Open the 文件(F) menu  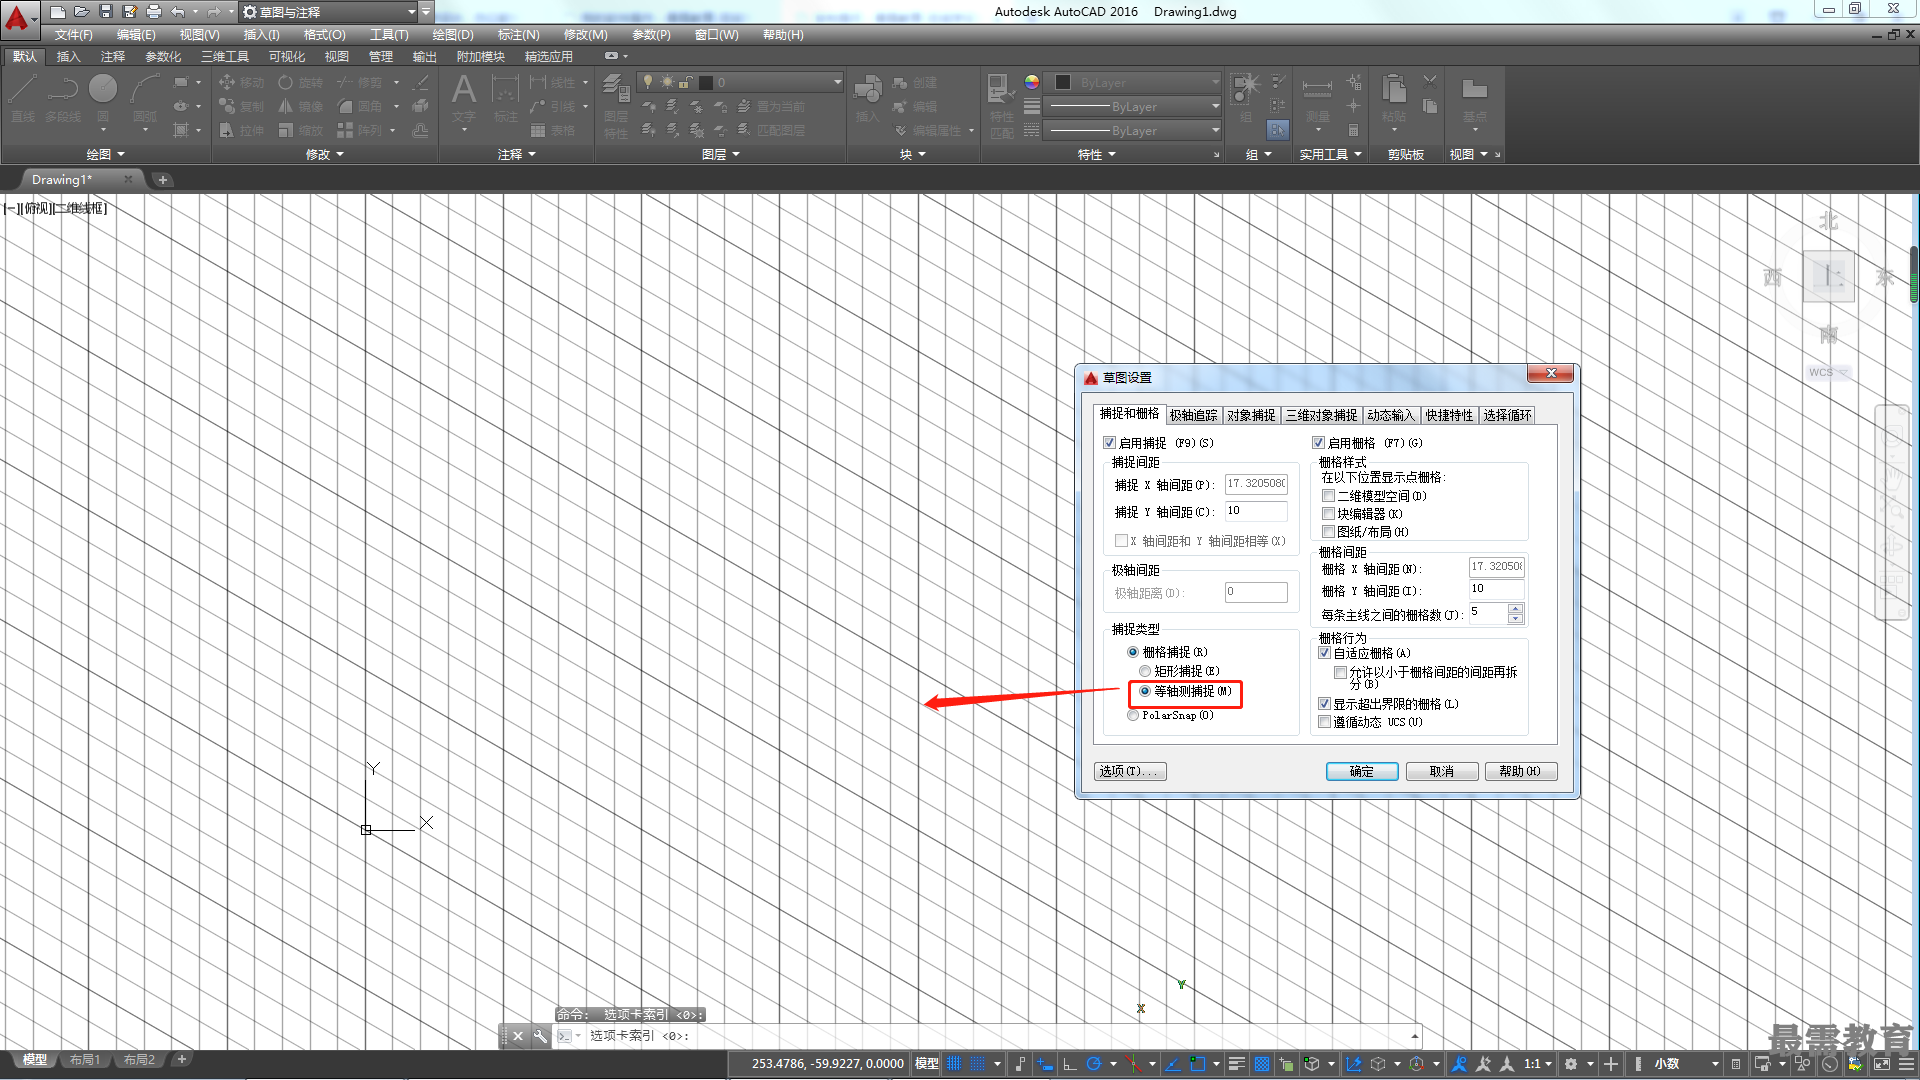[x=74, y=35]
